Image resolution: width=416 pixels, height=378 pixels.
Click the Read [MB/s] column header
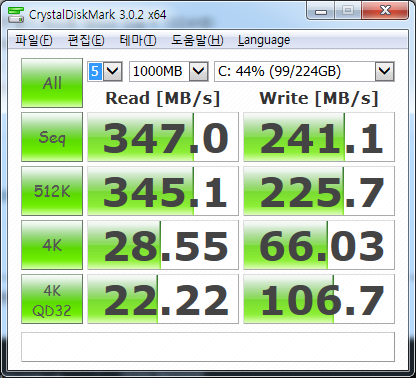pyautogui.click(x=163, y=98)
